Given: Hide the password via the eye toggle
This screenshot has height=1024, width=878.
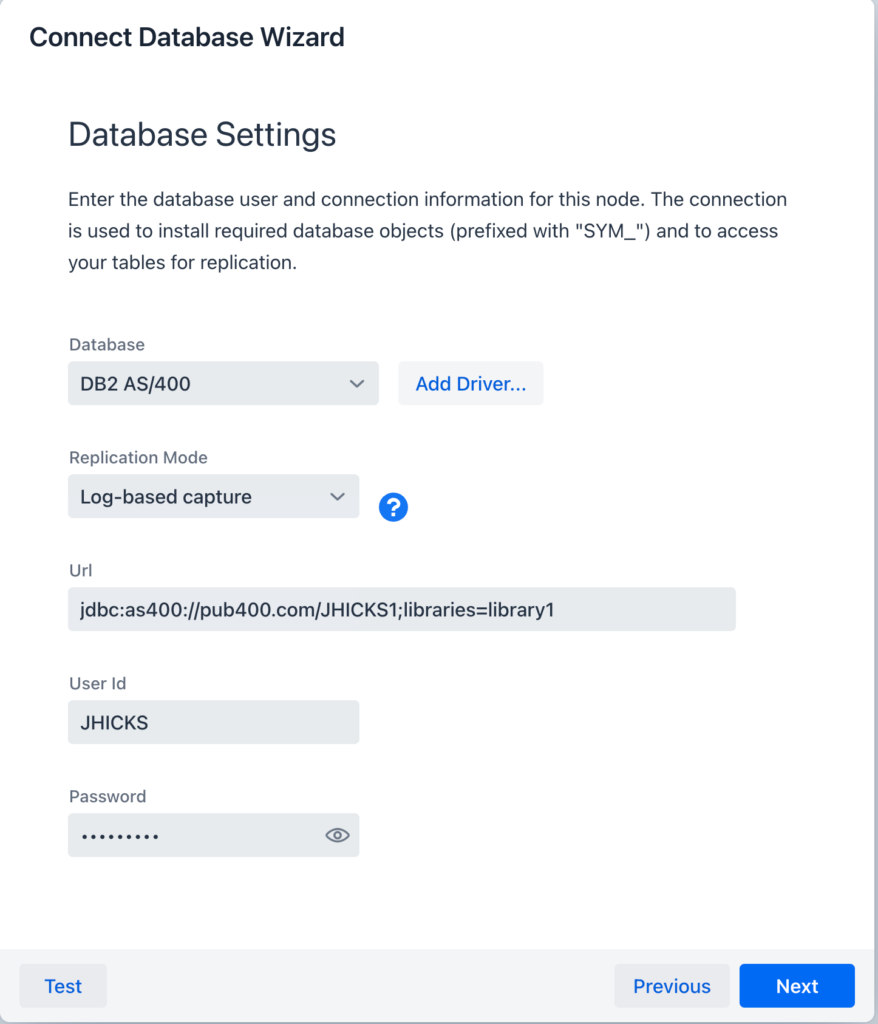Looking at the screenshot, I should tap(337, 835).
